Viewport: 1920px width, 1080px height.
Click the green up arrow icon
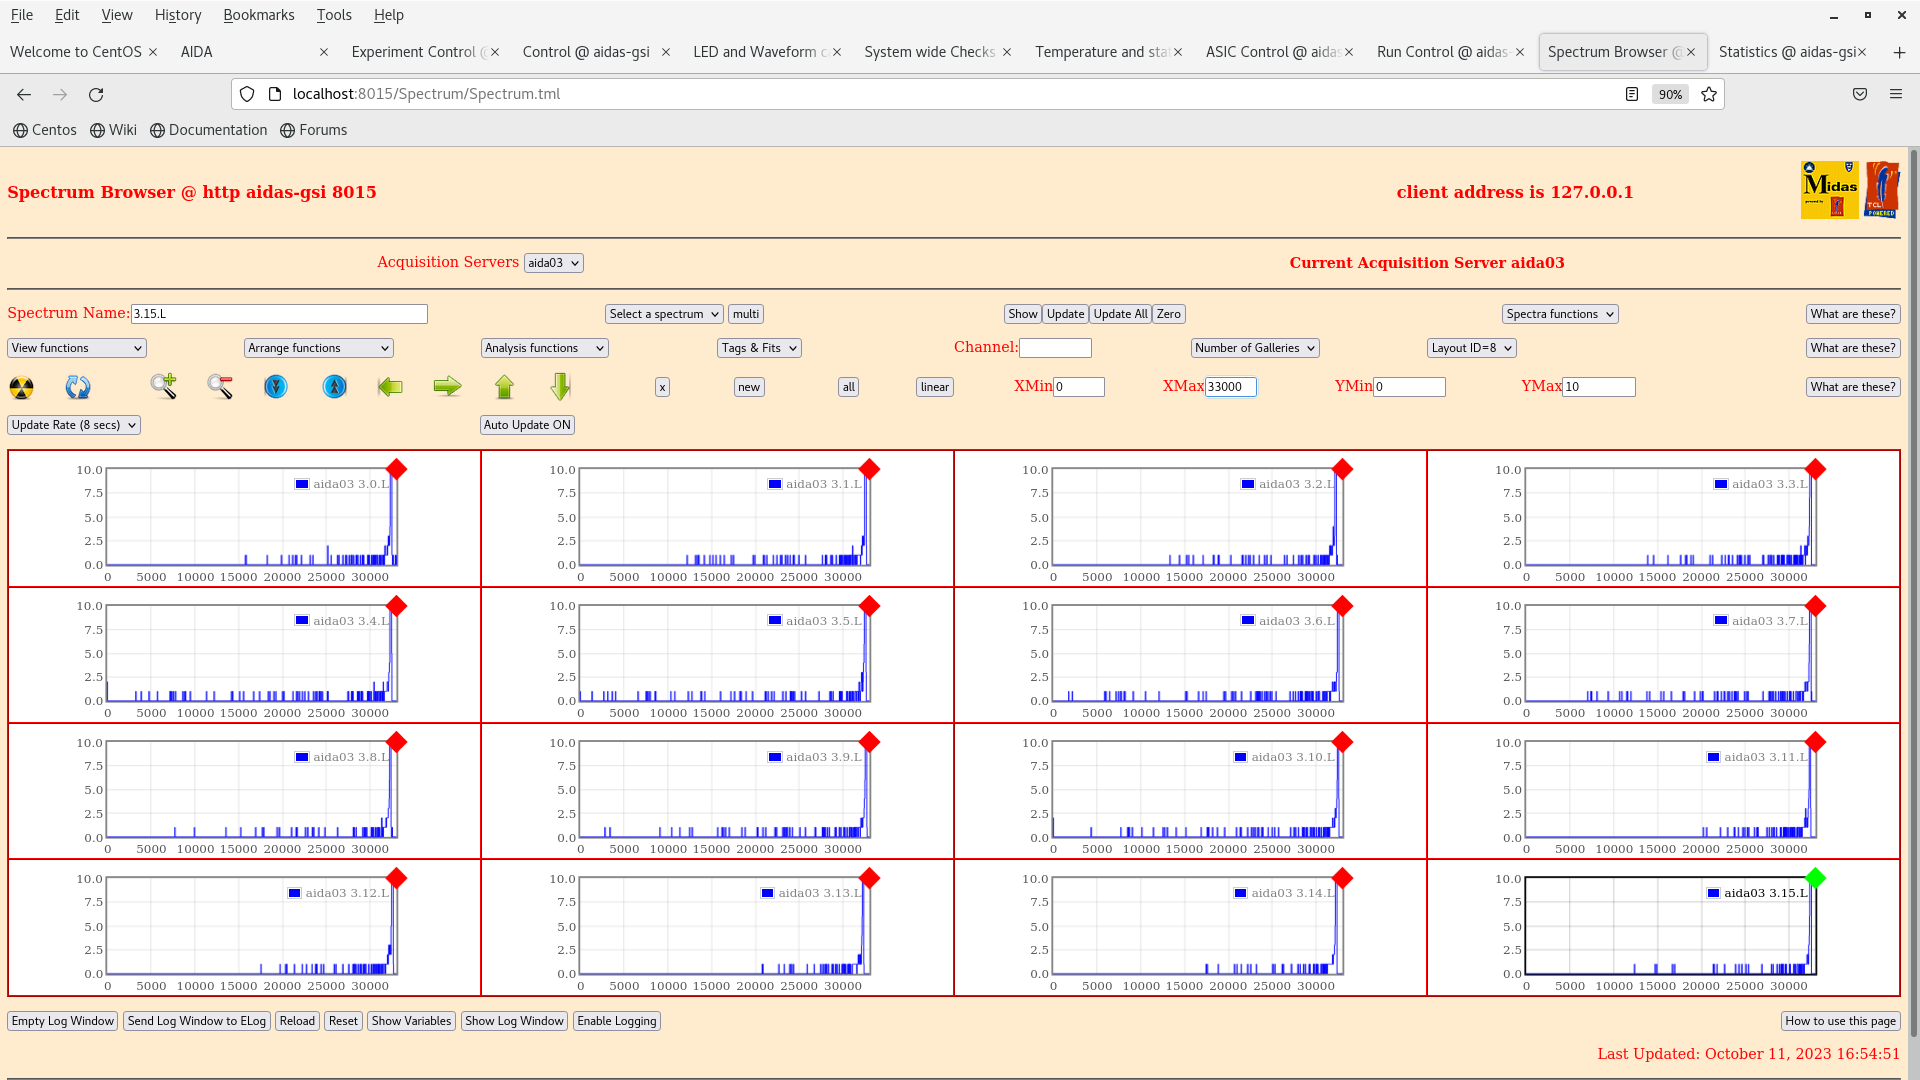[504, 386]
